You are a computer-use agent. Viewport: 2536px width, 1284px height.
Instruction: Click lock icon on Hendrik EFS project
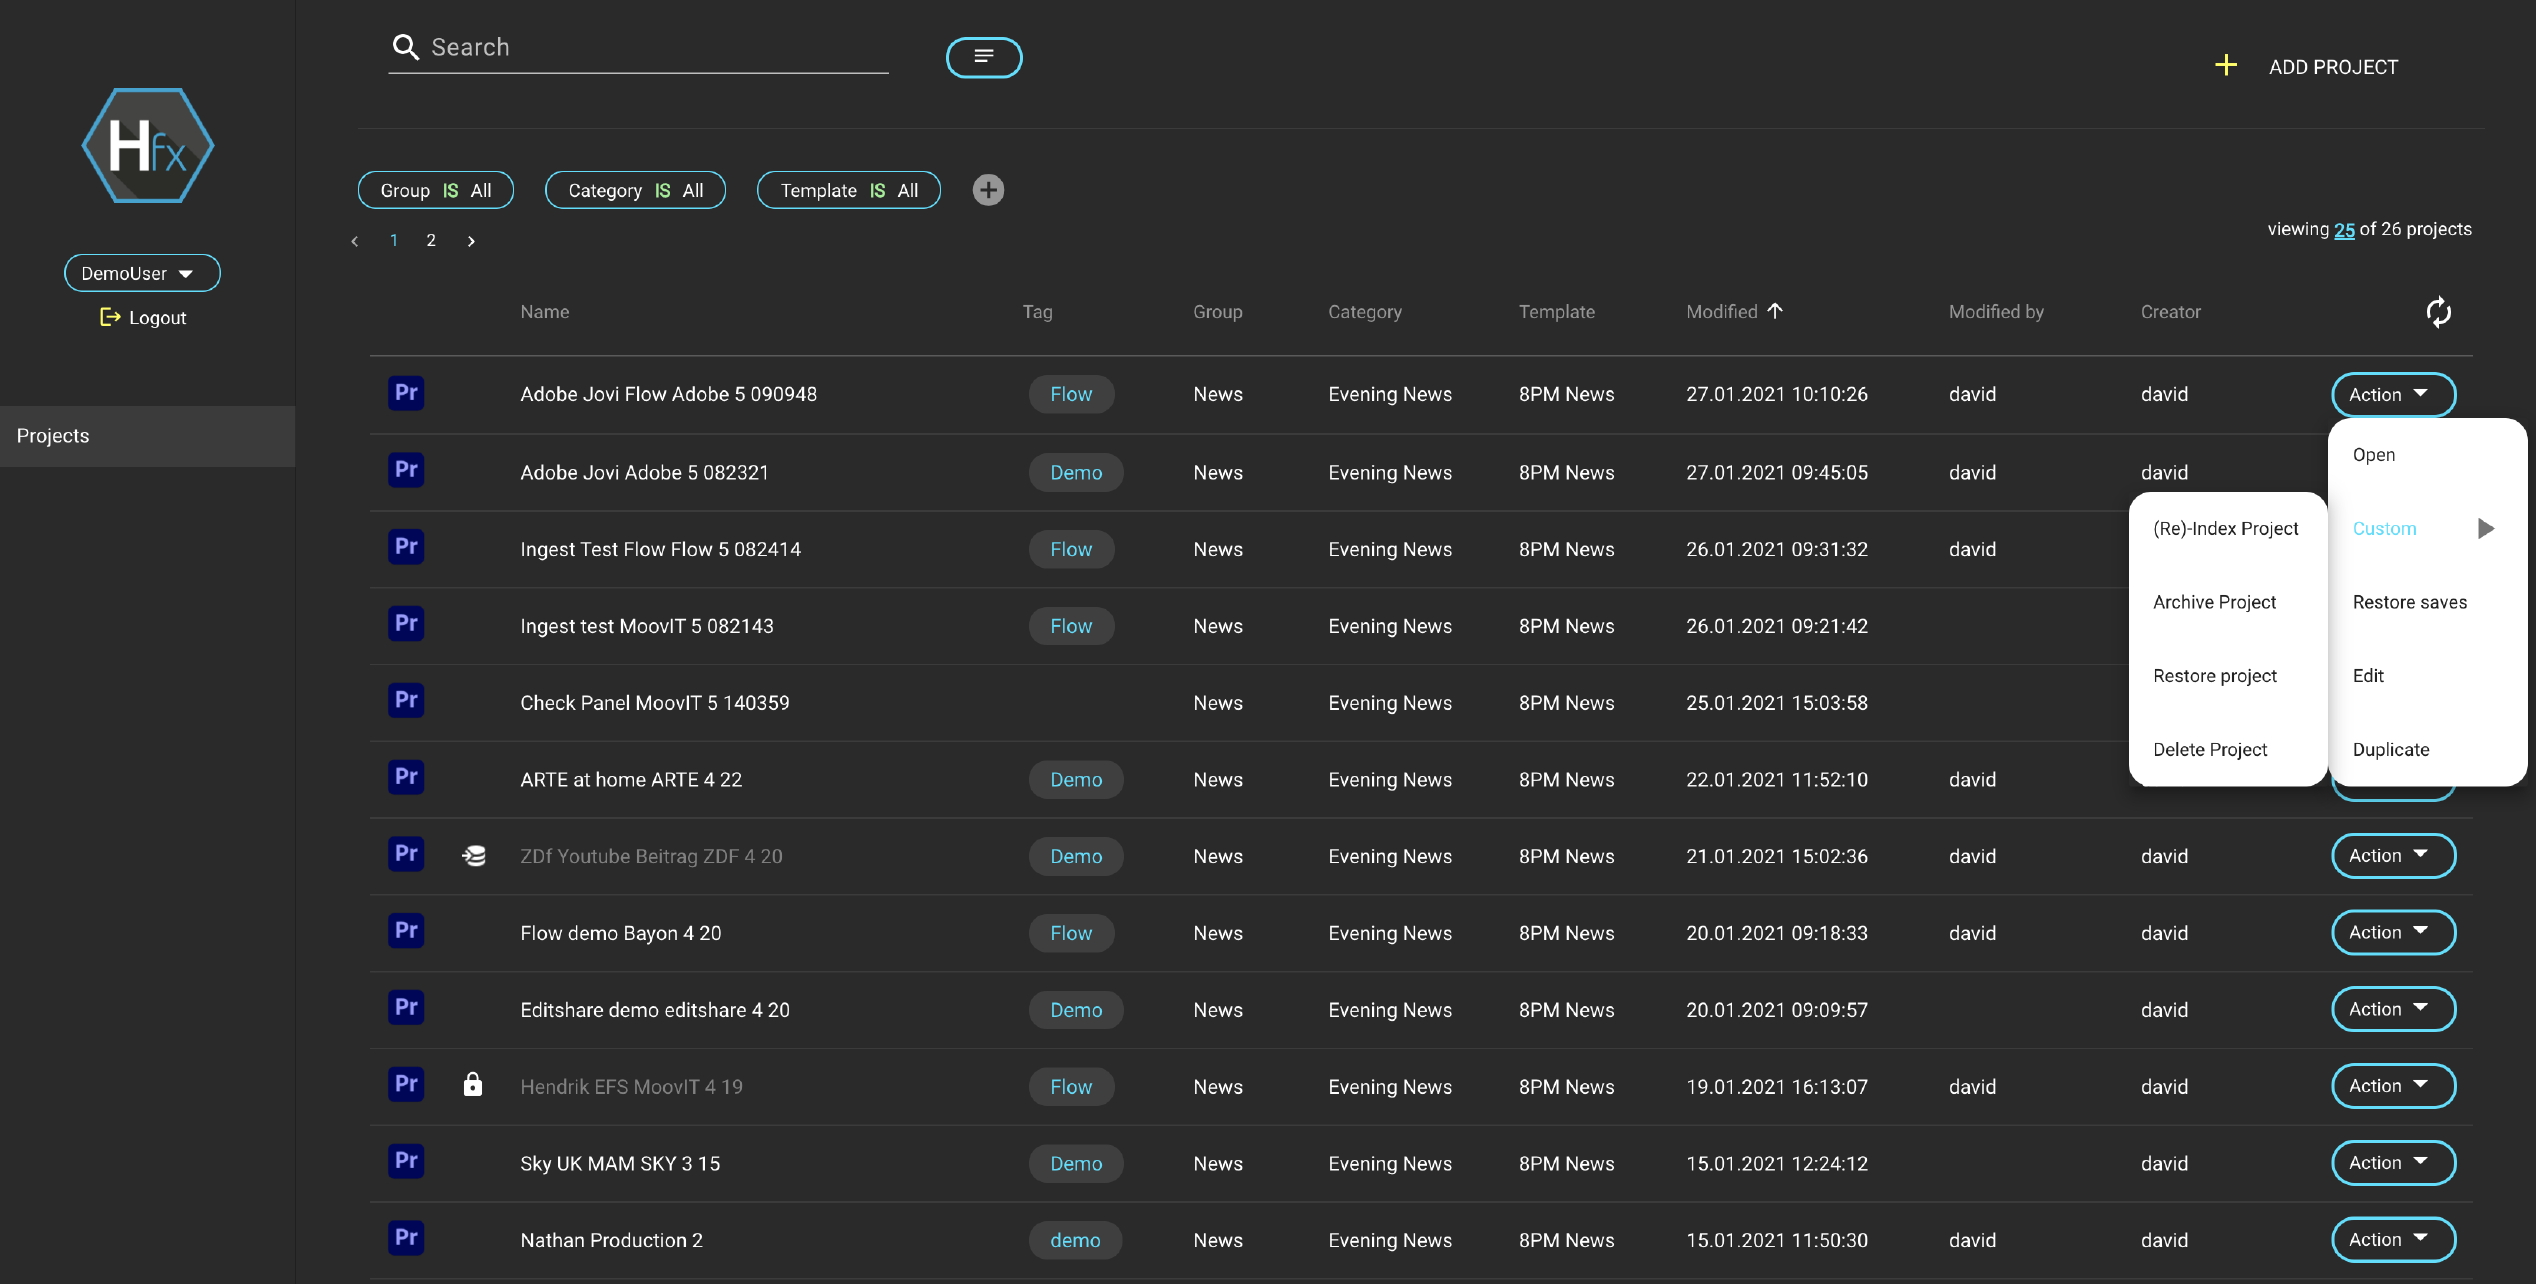pos(473,1085)
